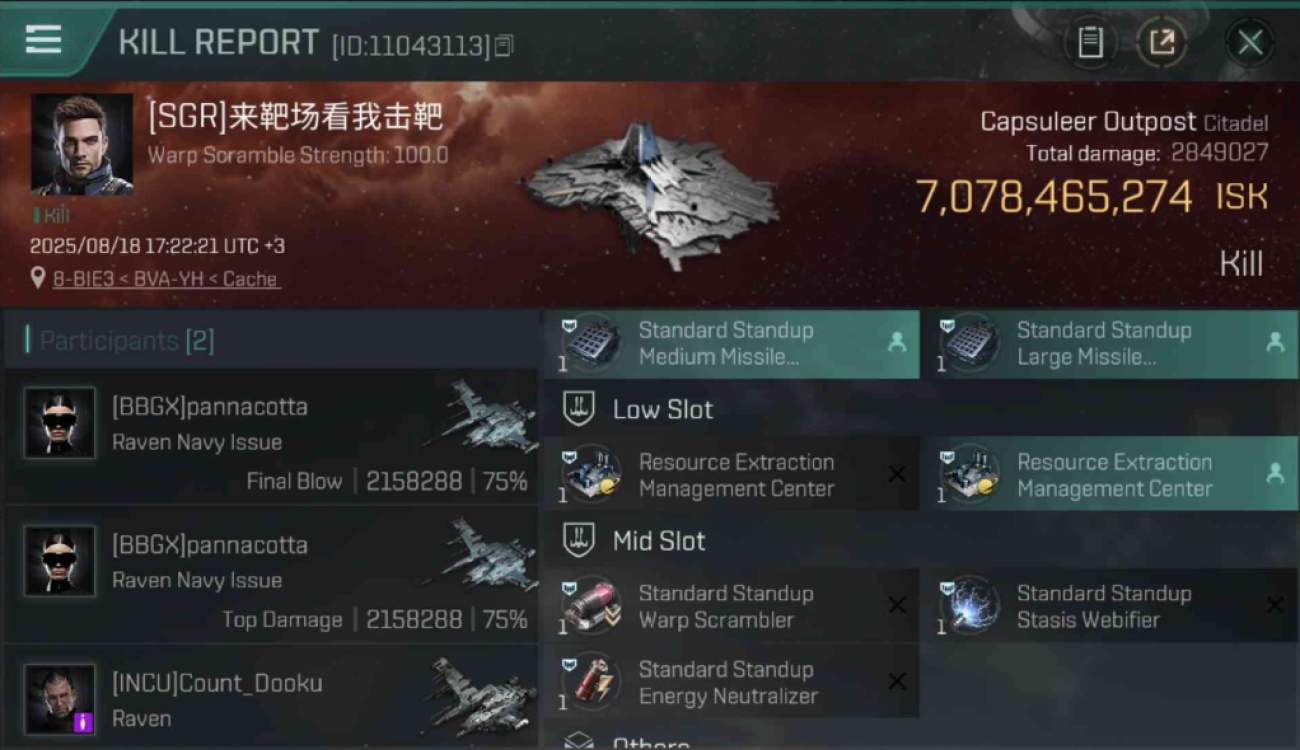View victim pilot portrait
This screenshot has width=1300, height=750.
click(x=82, y=144)
